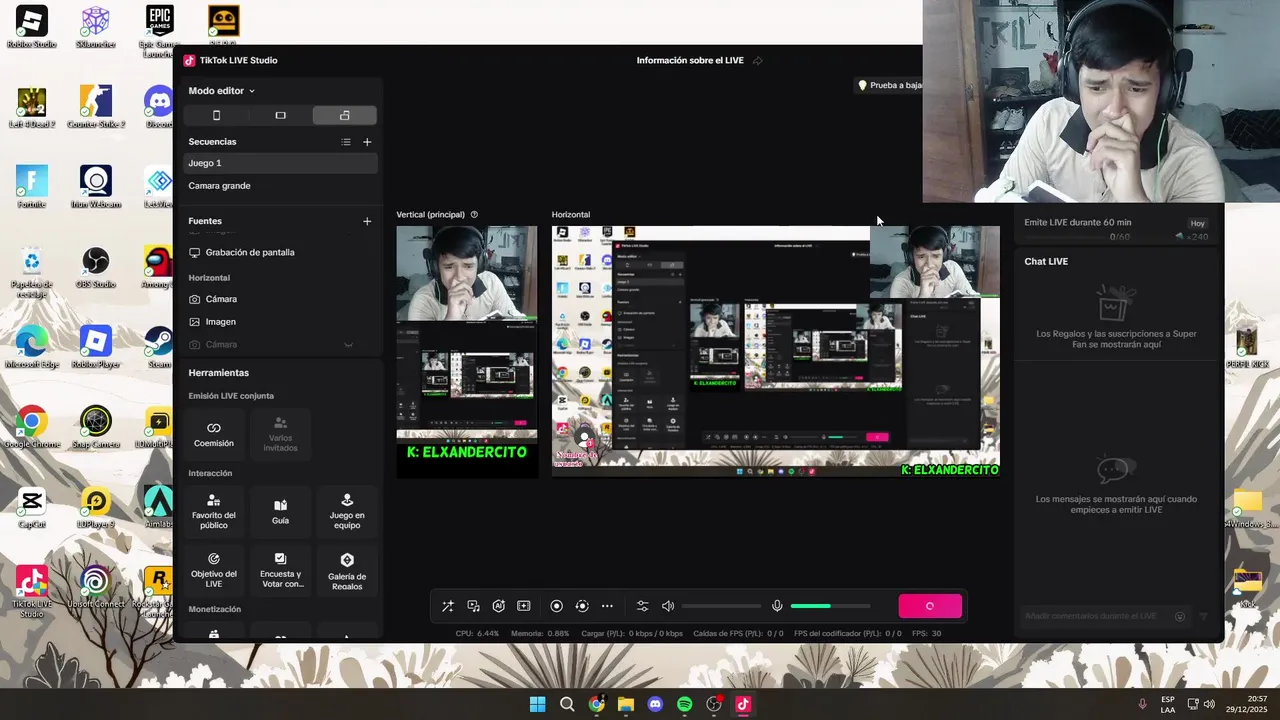Open OBS Studio desktop shortcut
1280x720 pixels.
click(x=96, y=267)
